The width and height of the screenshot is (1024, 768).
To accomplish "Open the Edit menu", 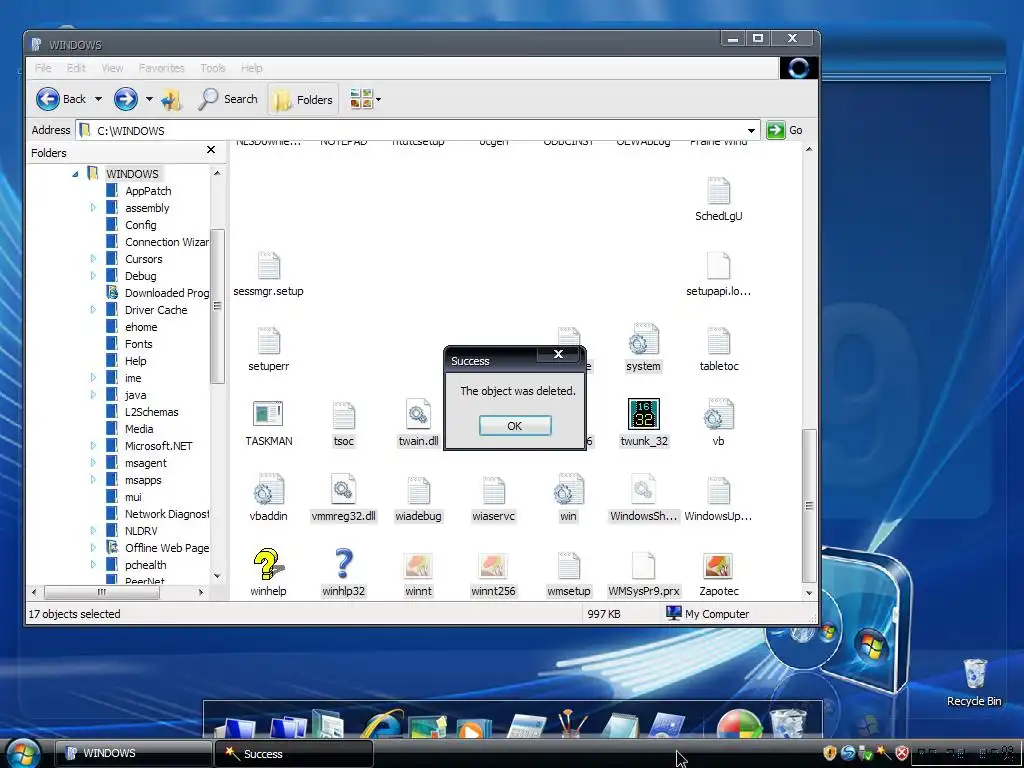I will 76,68.
